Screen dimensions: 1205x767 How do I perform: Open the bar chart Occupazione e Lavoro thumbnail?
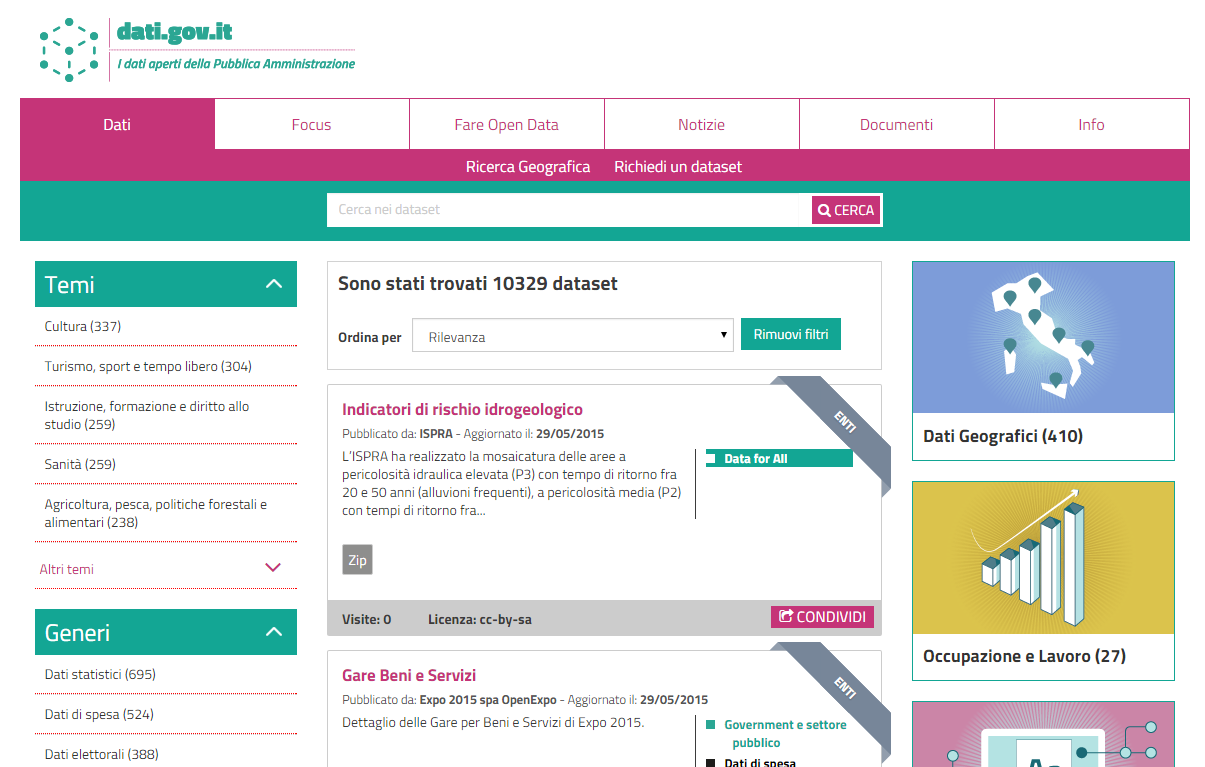1043,557
